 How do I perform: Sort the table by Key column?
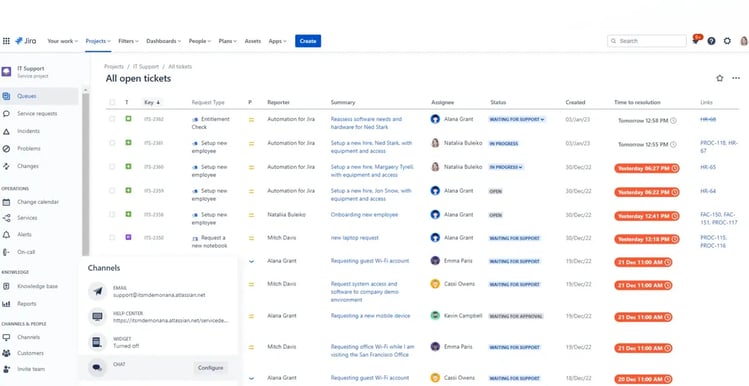tap(152, 102)
